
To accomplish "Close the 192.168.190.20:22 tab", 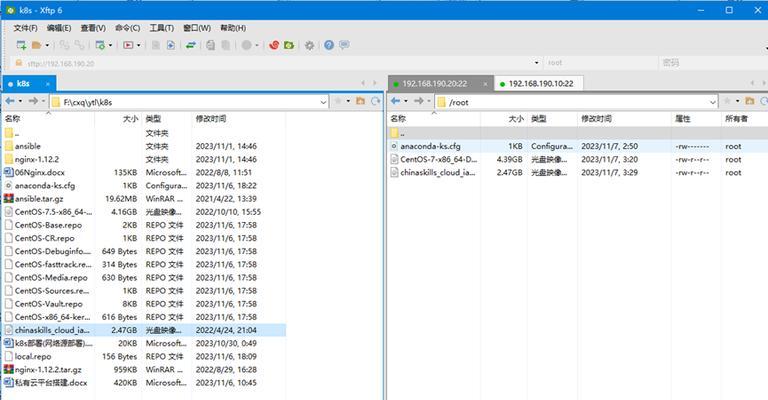I will click(485, 84).
